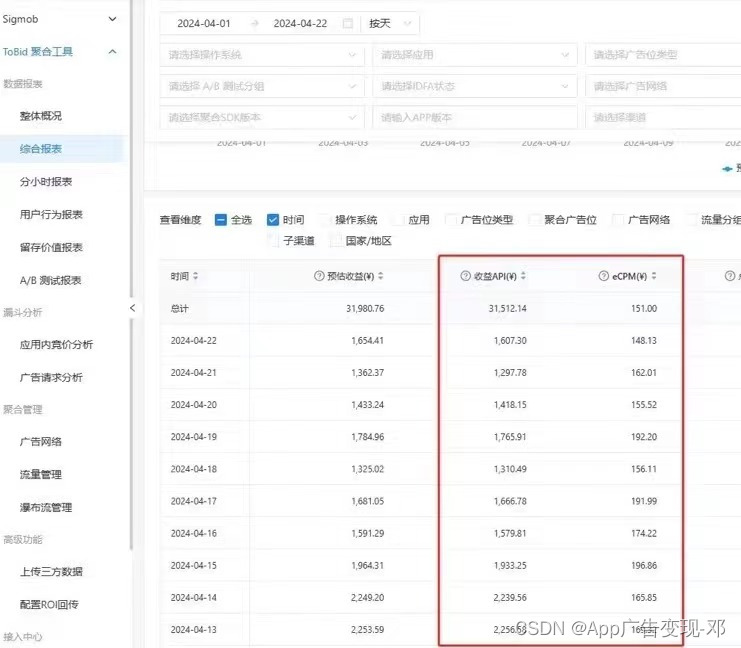Sort by eCPM(¥) column arrows
This screenshot has height=648, width=741.
(x=654, y=276)
